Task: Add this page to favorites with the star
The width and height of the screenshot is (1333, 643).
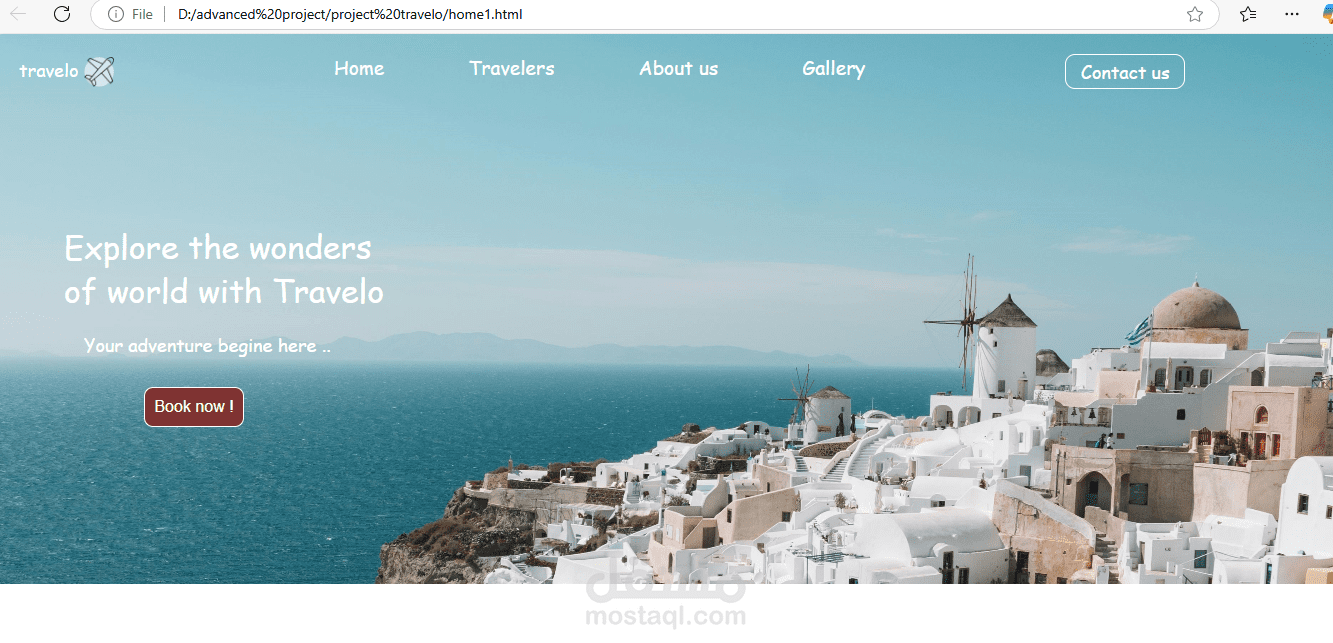Action: click(1194, 14)
